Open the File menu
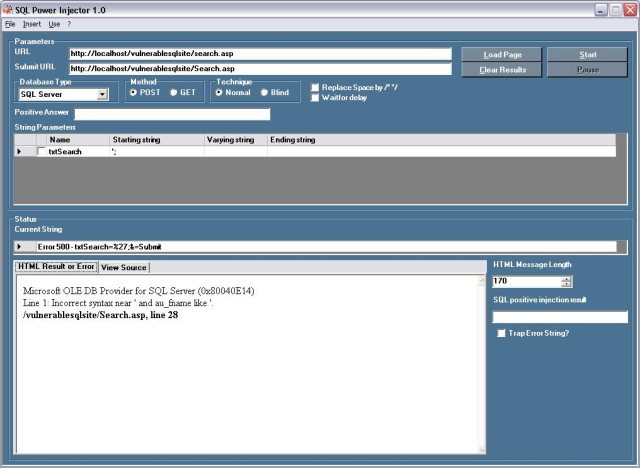 click(10, 24)
